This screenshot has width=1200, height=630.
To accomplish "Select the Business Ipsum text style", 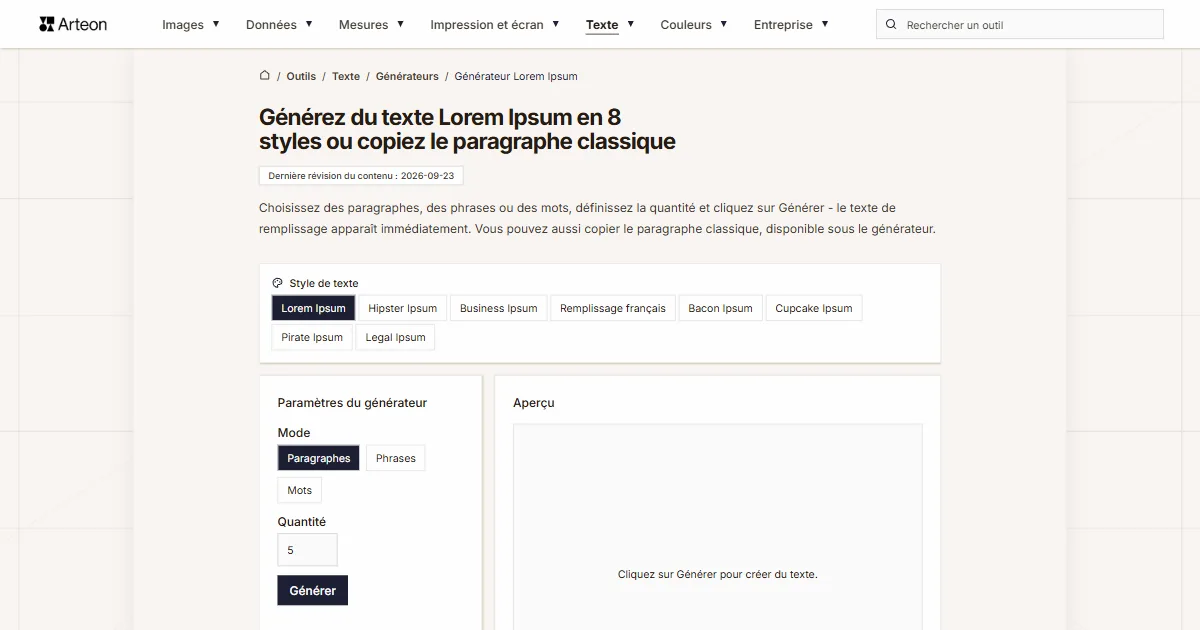I will coord(499,308).
